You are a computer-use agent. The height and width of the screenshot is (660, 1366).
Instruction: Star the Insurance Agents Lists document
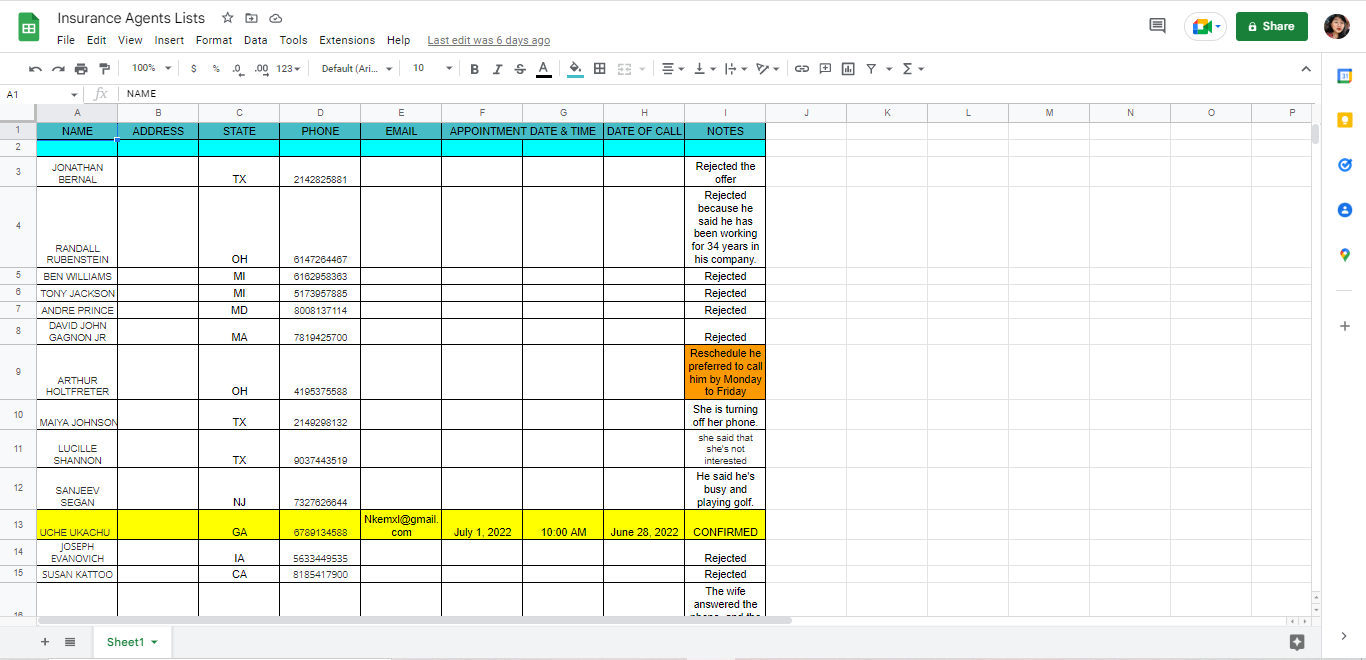pyautogui.click(x=228, y=18)
